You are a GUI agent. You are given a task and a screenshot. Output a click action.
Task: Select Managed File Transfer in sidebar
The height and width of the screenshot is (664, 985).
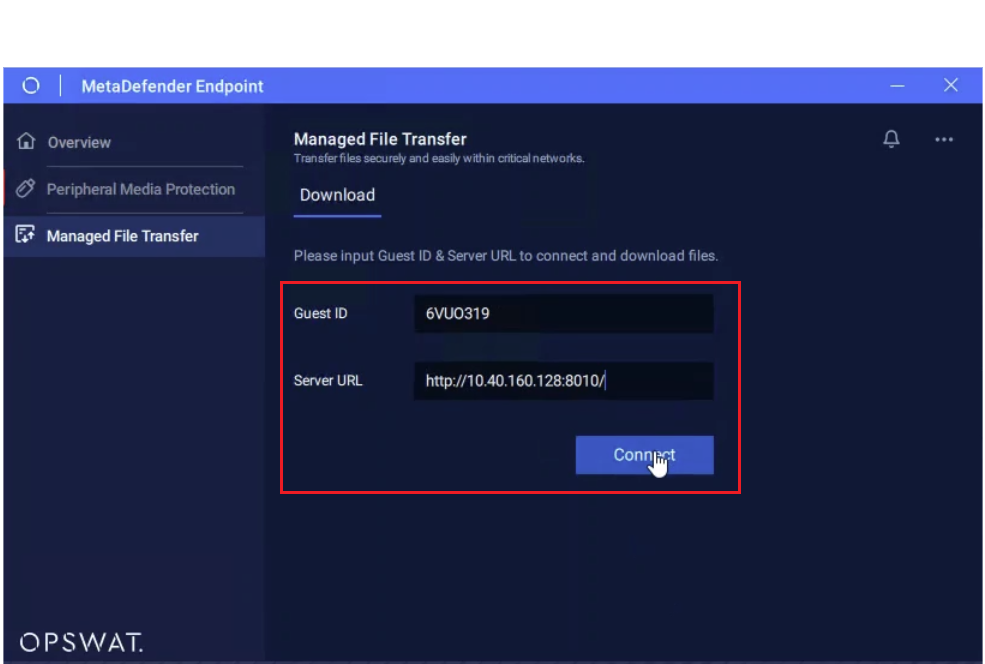134,236
